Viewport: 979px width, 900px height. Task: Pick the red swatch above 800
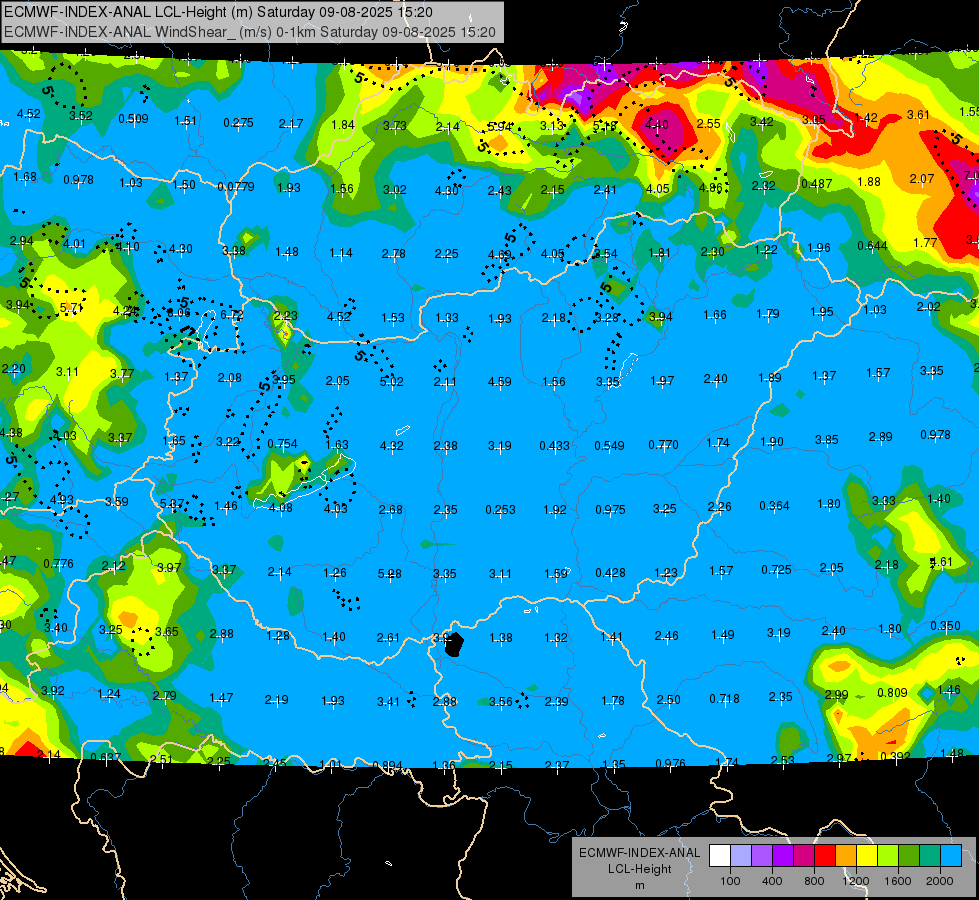(x=825, y=856)
